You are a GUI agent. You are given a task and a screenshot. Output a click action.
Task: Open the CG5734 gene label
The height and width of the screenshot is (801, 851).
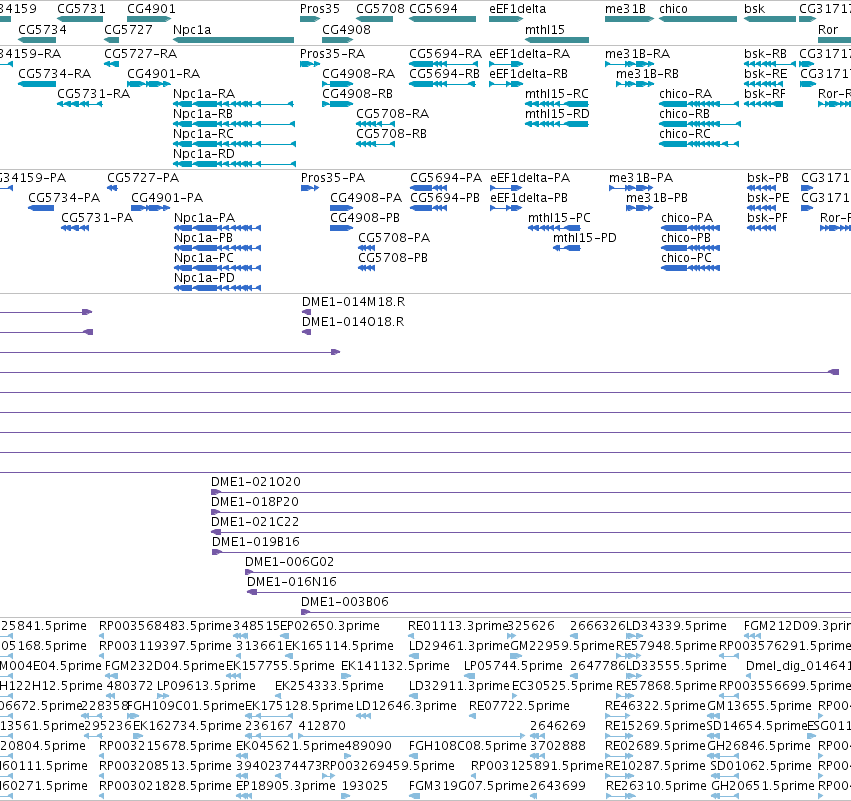pyautogui.click(x=42, y=29)
